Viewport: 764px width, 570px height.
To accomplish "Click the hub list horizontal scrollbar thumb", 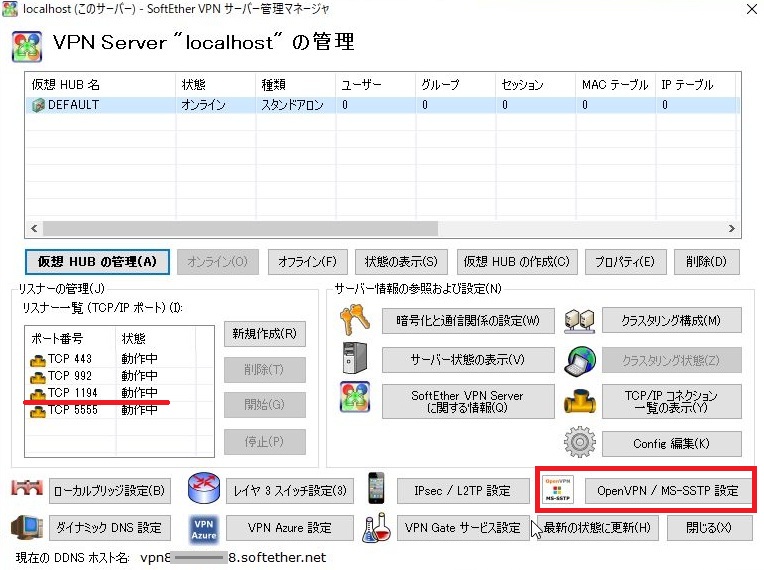I will 240,228.
